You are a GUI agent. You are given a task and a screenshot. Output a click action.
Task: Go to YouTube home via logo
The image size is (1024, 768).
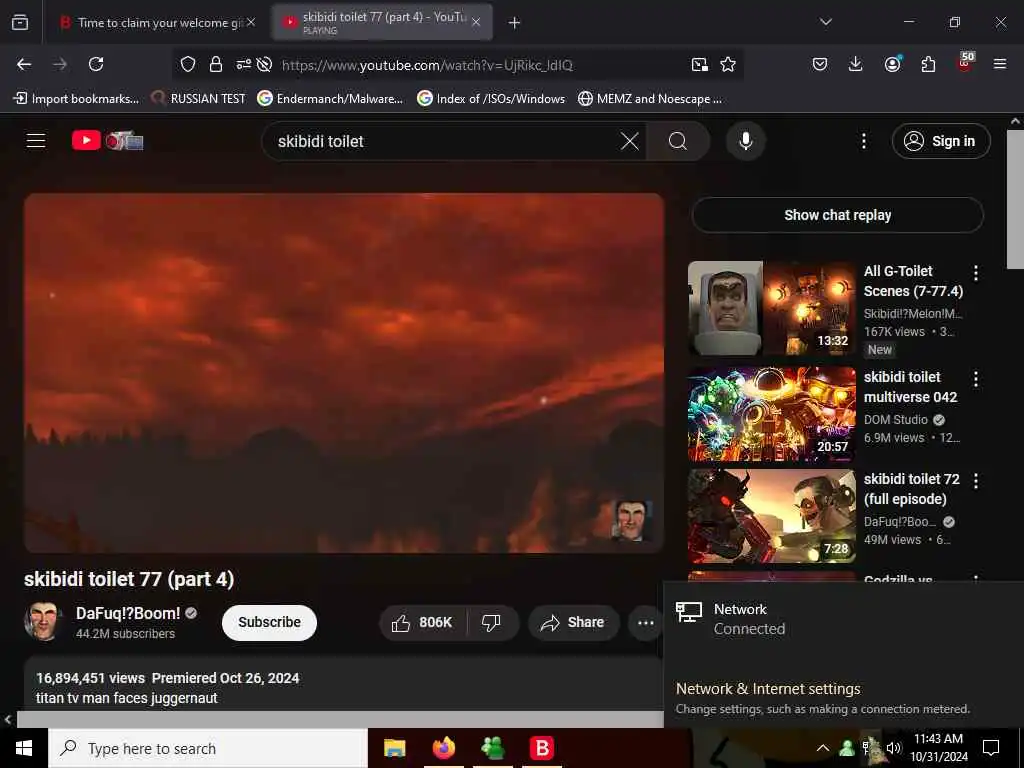pyautogui.click(x=108, y=140)
